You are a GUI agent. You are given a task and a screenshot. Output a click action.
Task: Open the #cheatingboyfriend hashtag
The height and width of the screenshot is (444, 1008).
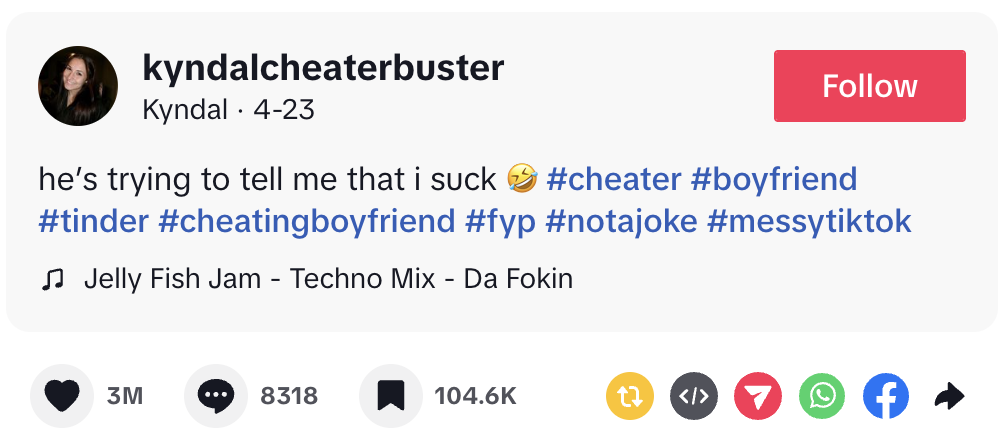(307, 220)
